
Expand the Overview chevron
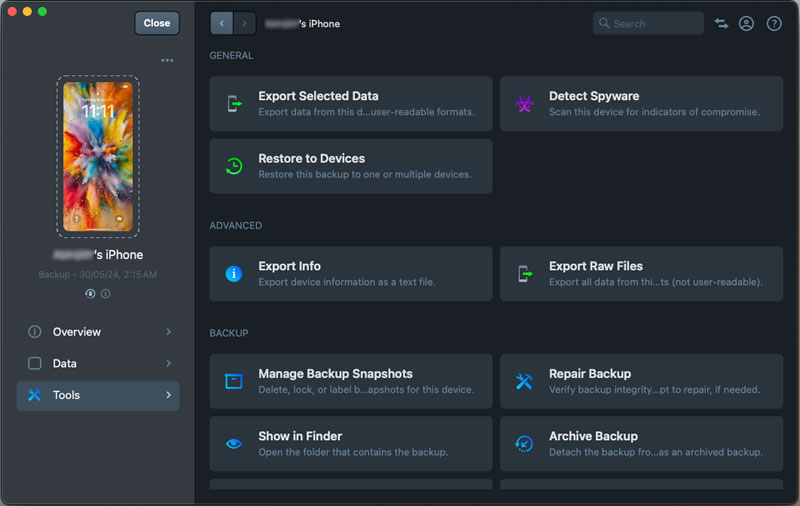168,332
